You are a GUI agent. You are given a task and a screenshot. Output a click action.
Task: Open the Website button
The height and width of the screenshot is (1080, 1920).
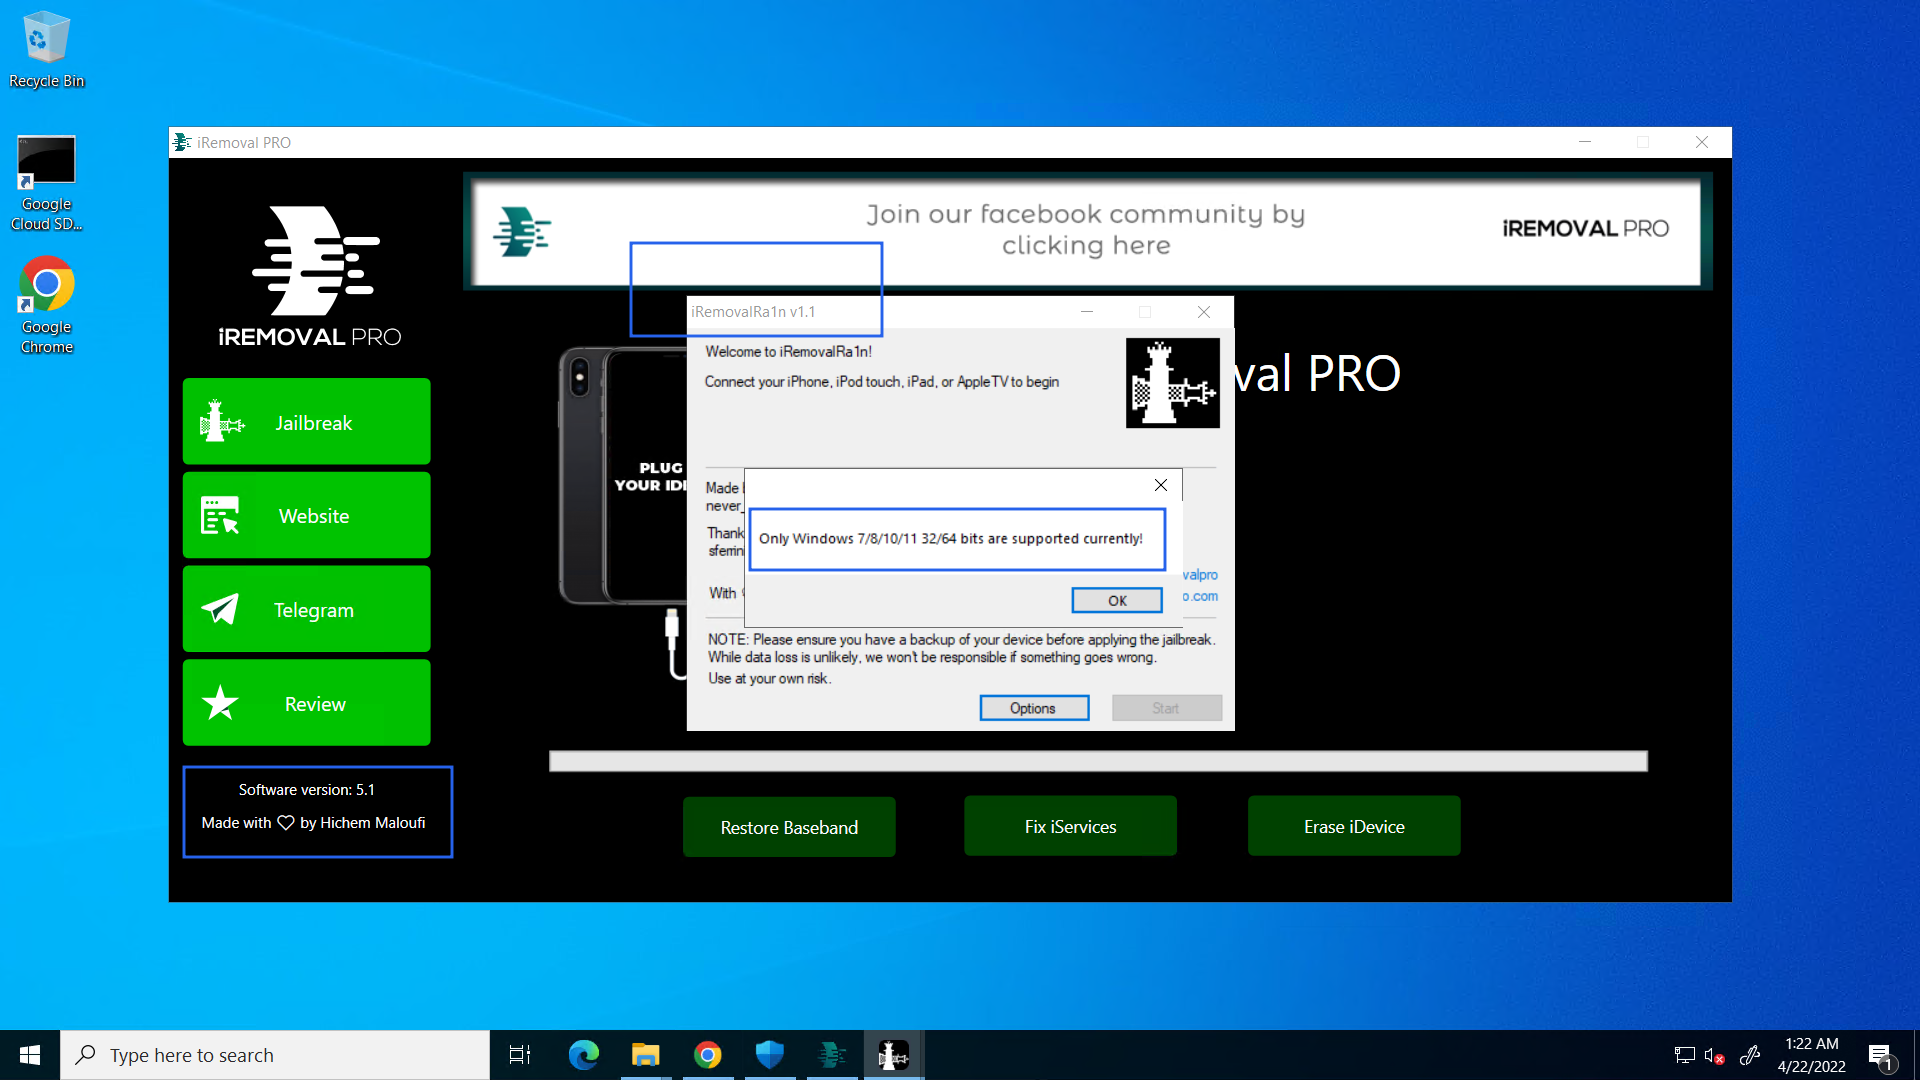[306, 516]
